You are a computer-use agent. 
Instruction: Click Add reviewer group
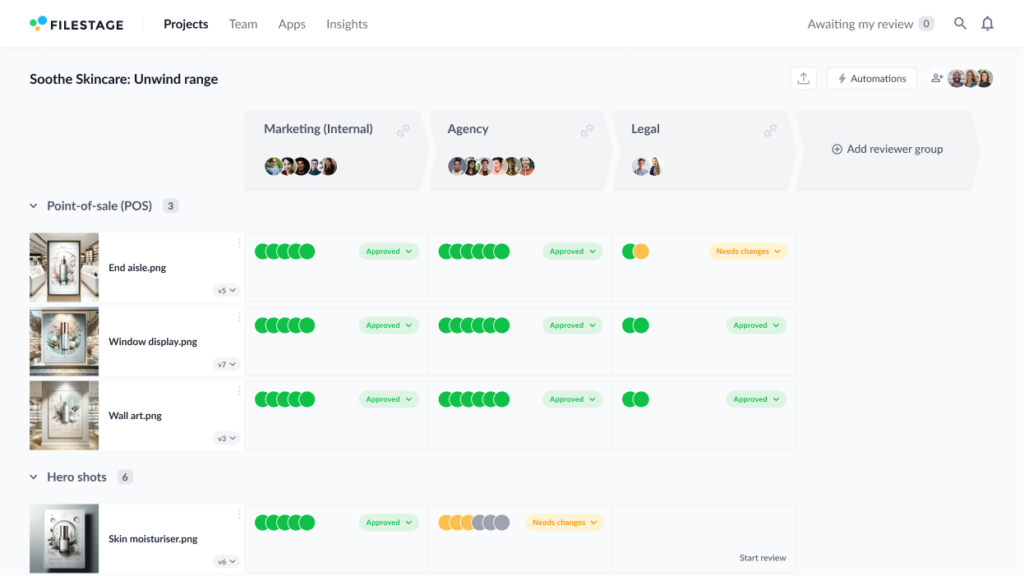(887, 149)
